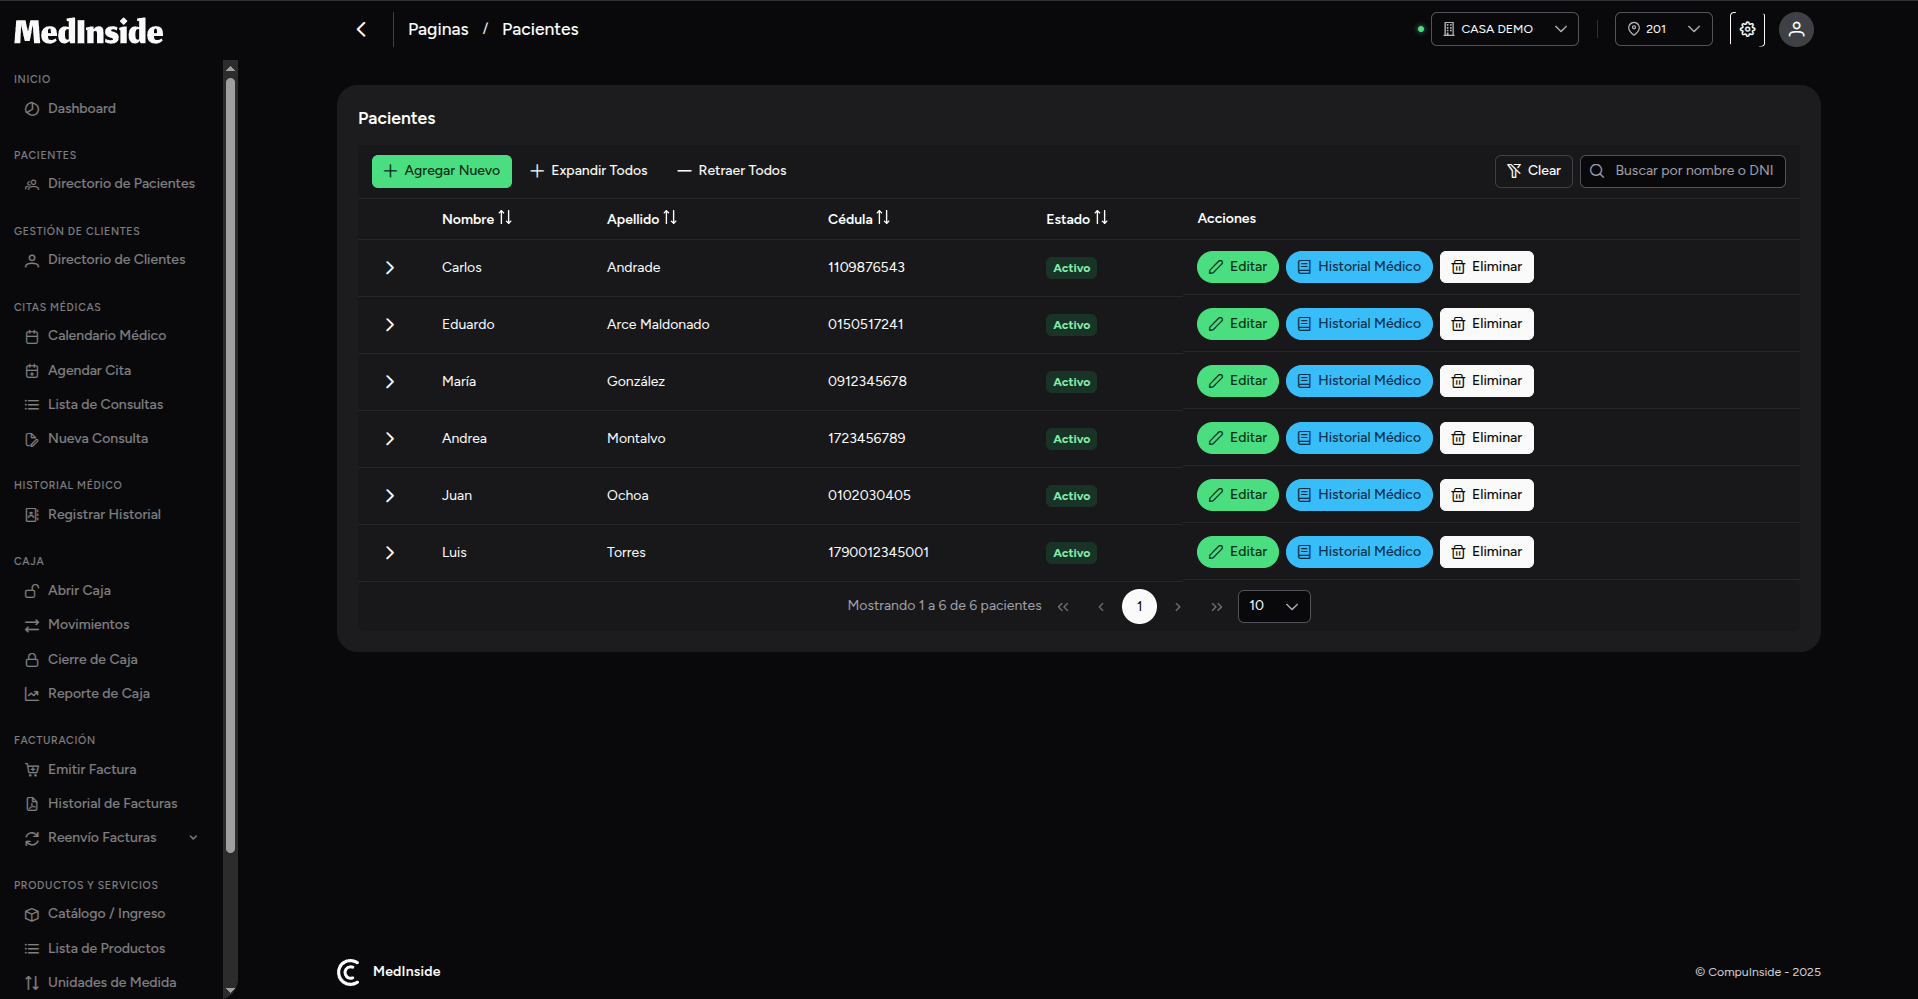Click the Movimientos arrows icon
Viewport: 1918px width, 999px height.
(x=32, y=625)
